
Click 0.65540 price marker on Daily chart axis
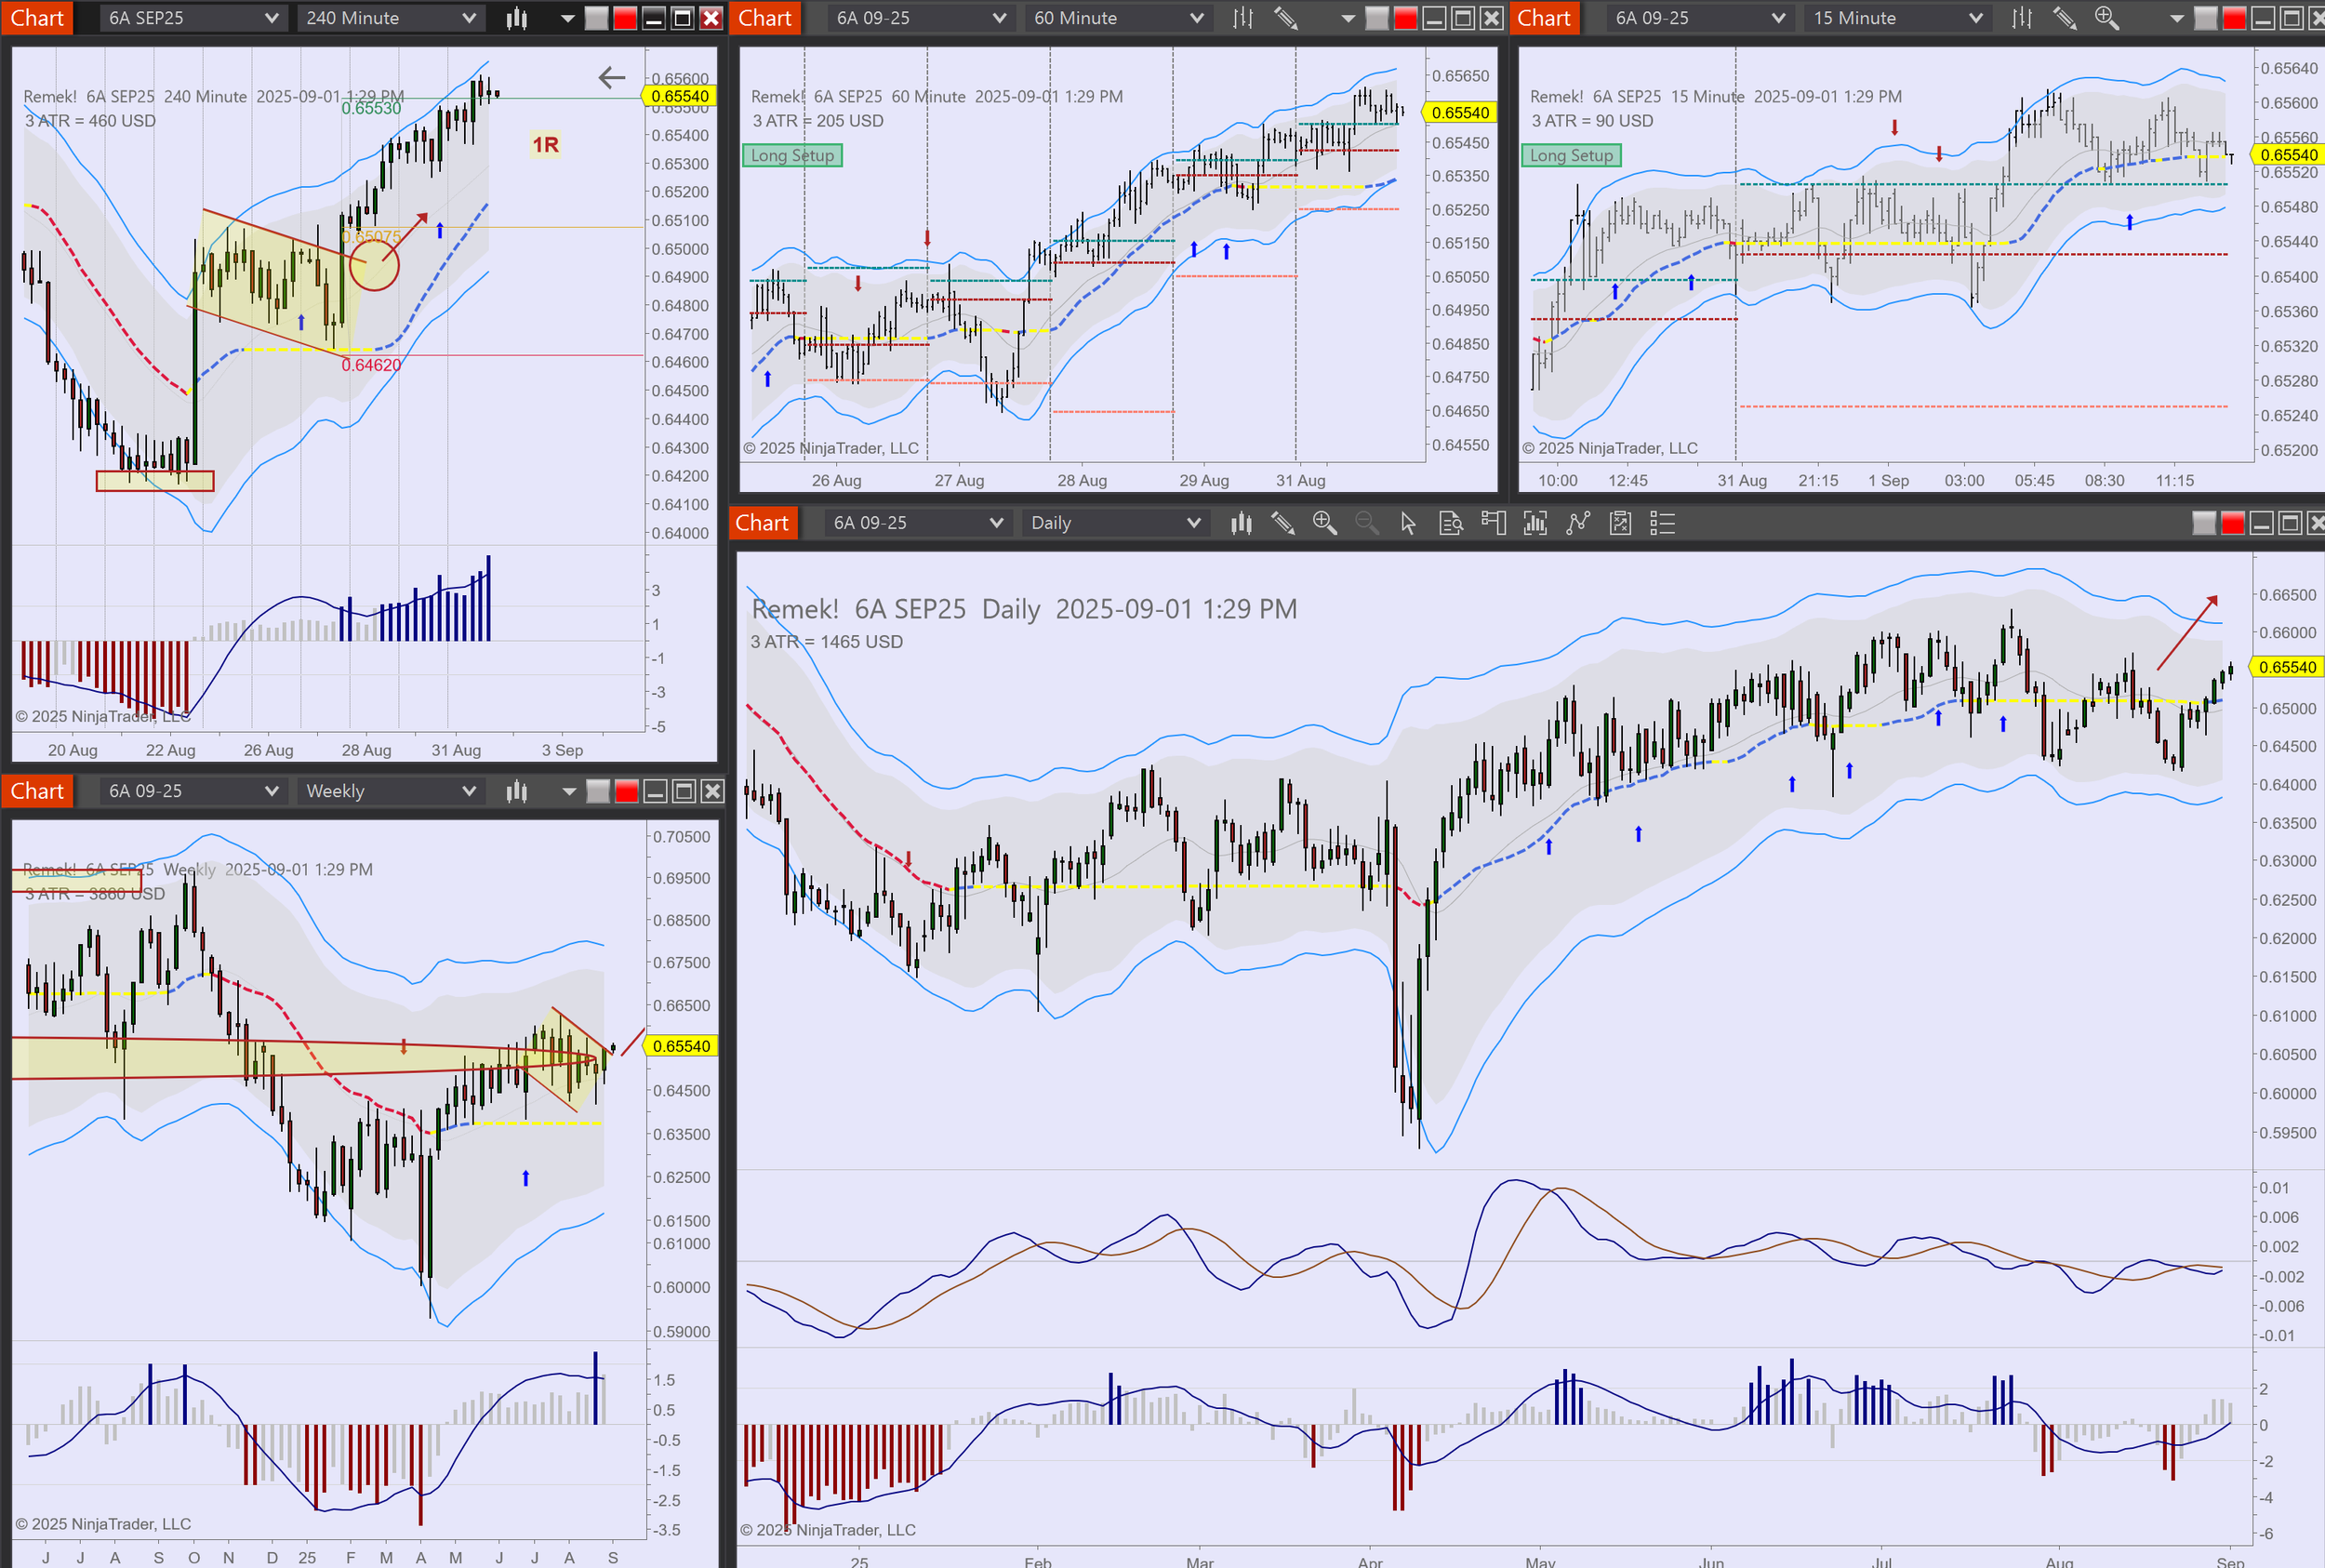click(x=2286, y=667)
